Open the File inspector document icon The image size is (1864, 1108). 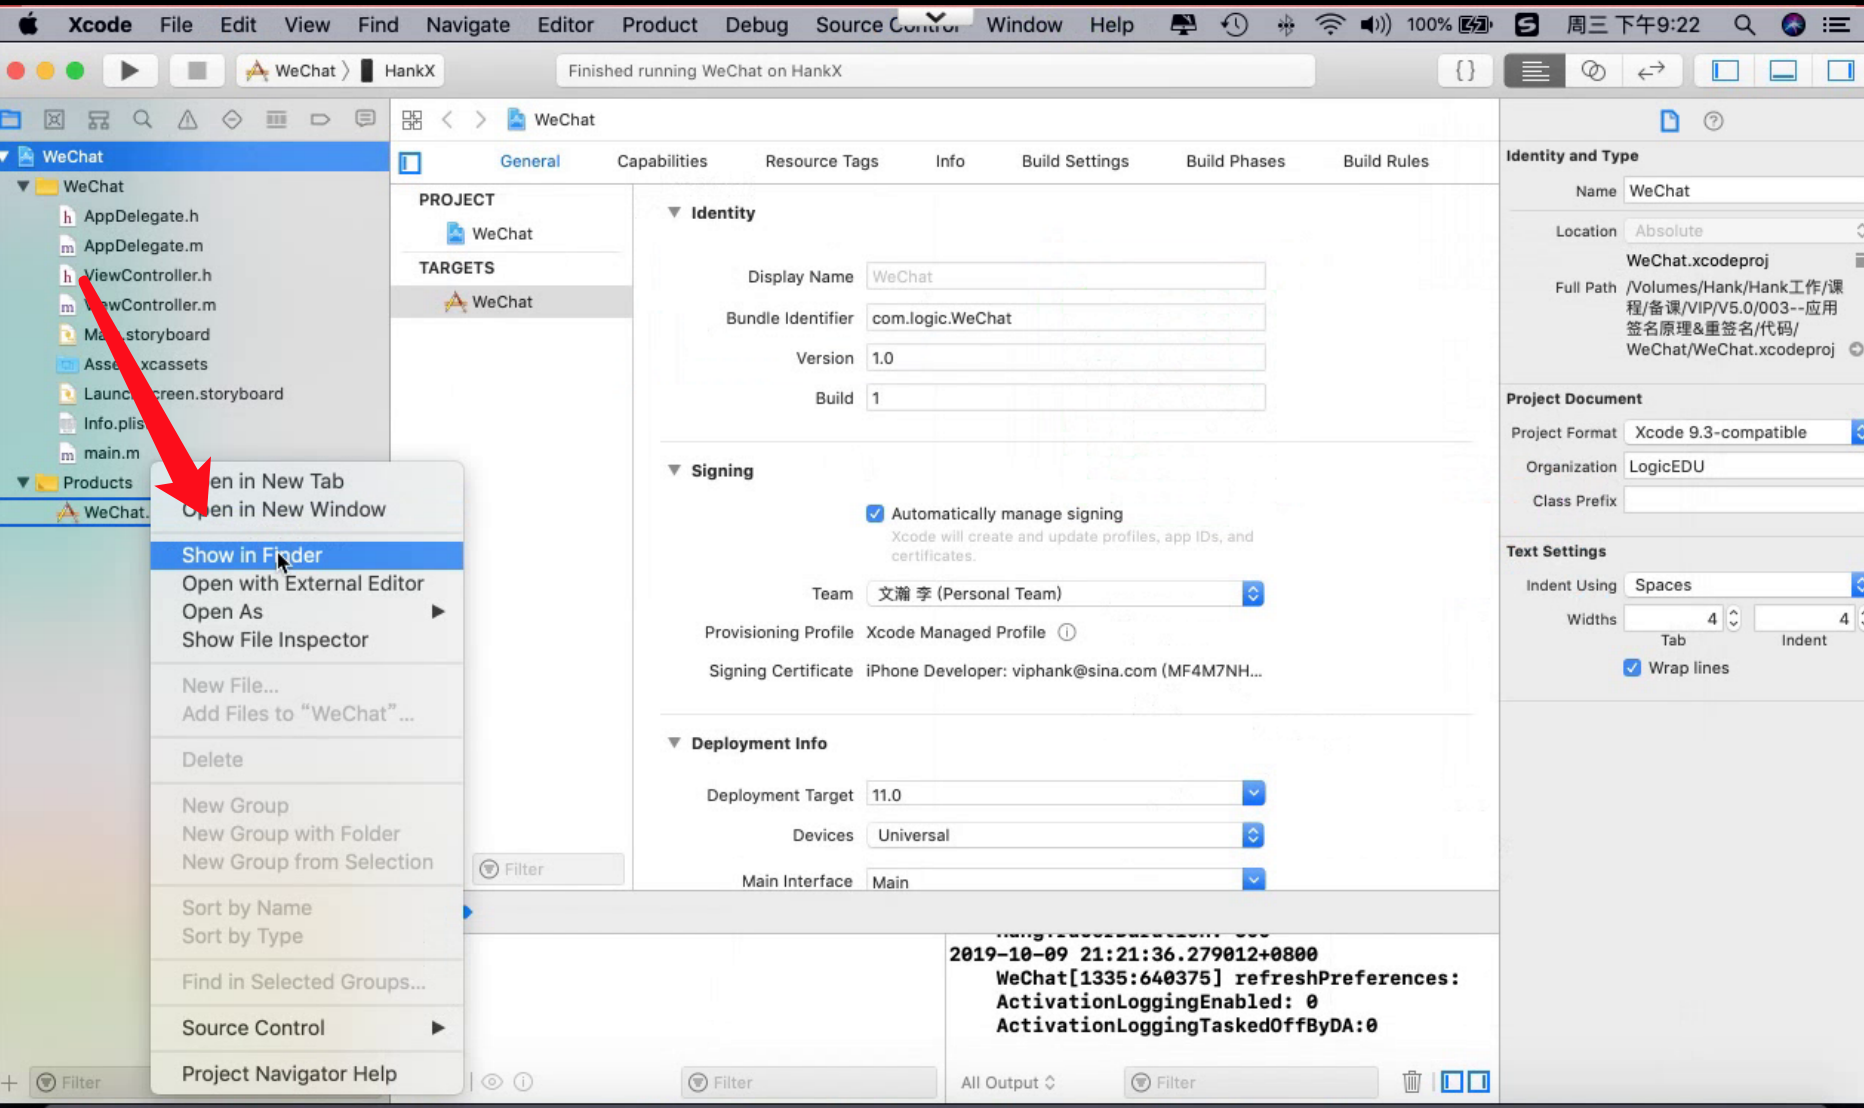(1669, 121)
